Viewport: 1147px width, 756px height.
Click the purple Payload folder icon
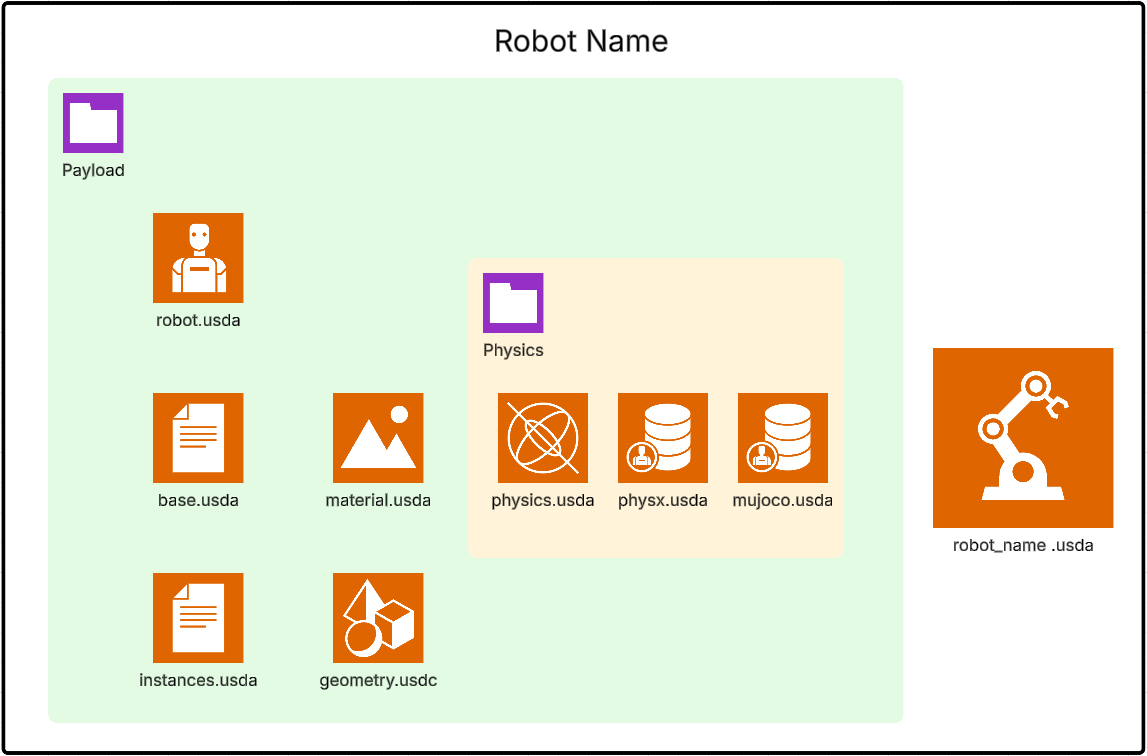(x=93, y=123)
